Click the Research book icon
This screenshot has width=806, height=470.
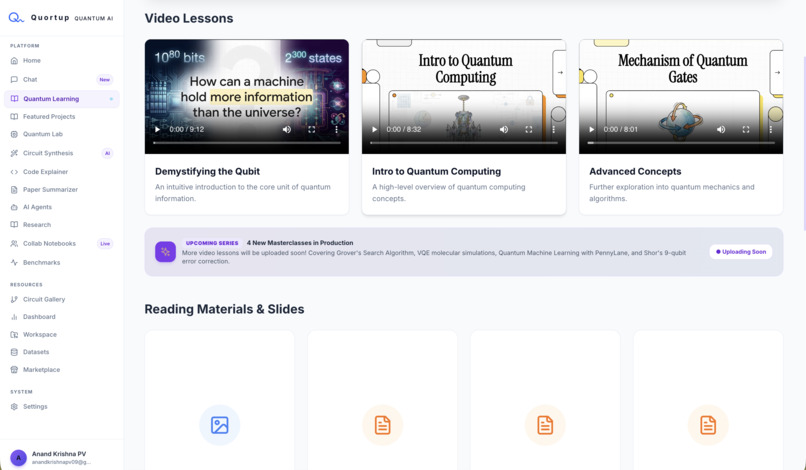14,225
